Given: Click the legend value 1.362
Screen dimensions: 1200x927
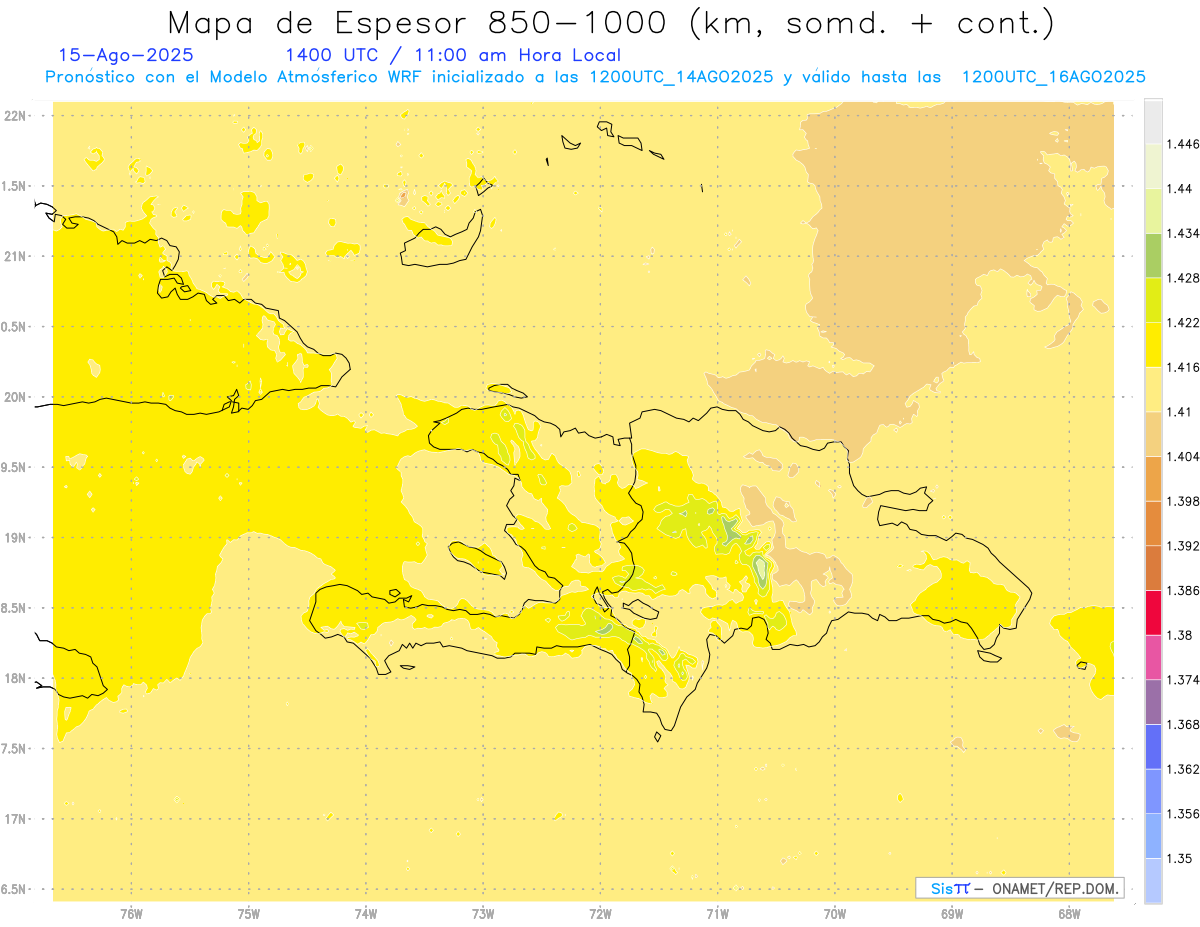Looking at the screenshot, I should (1183, 769).
